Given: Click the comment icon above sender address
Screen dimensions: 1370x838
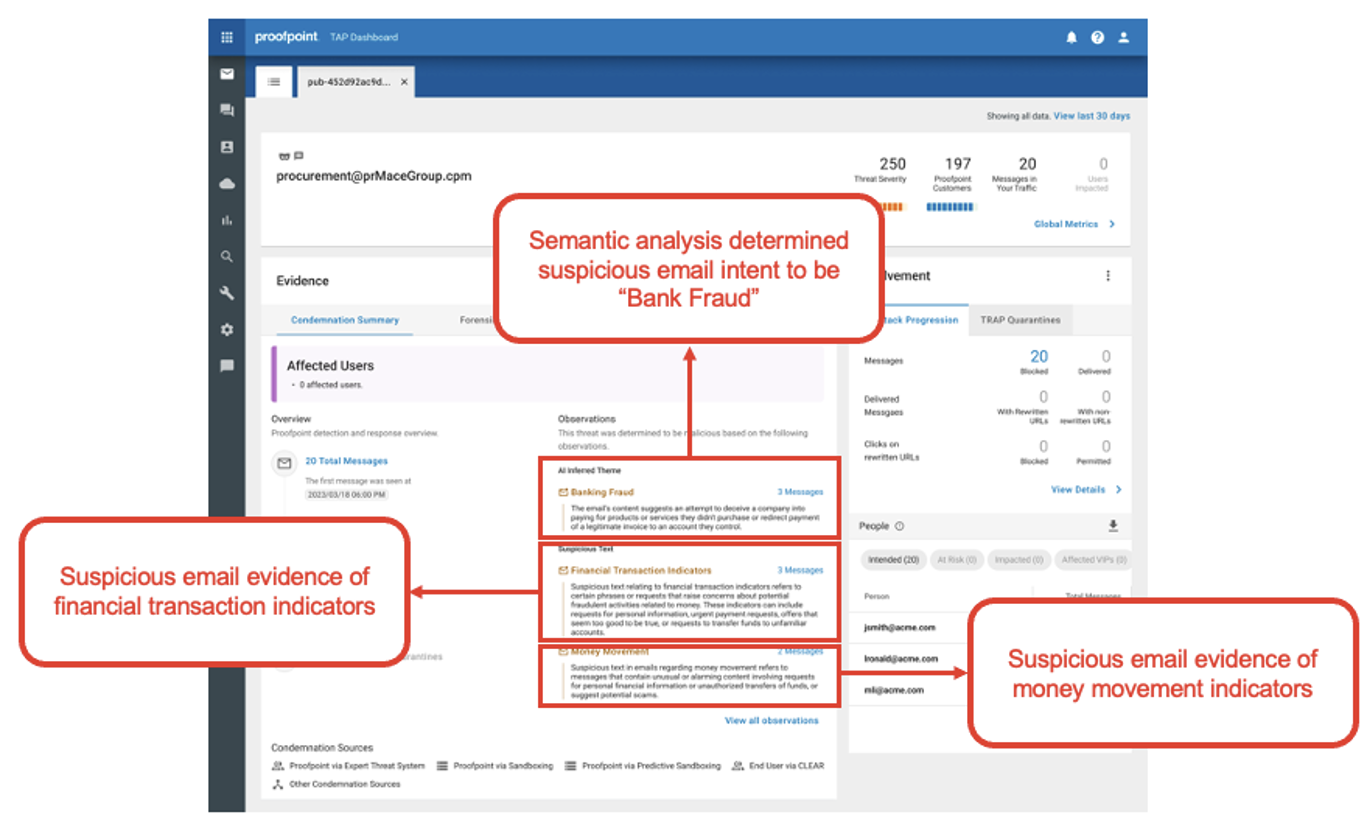Looking at the screenshot, I should 298,157.
